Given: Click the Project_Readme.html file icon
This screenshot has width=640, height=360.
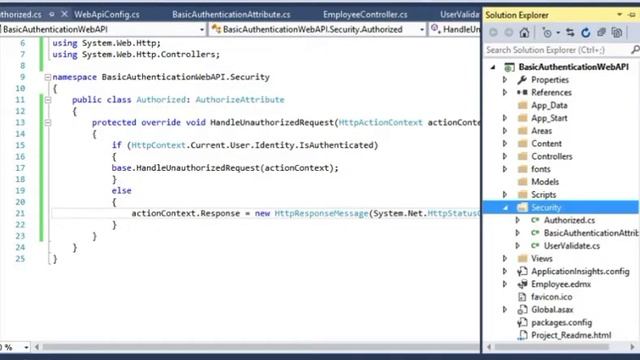Looking at the screenshot, I should (522, 335).
